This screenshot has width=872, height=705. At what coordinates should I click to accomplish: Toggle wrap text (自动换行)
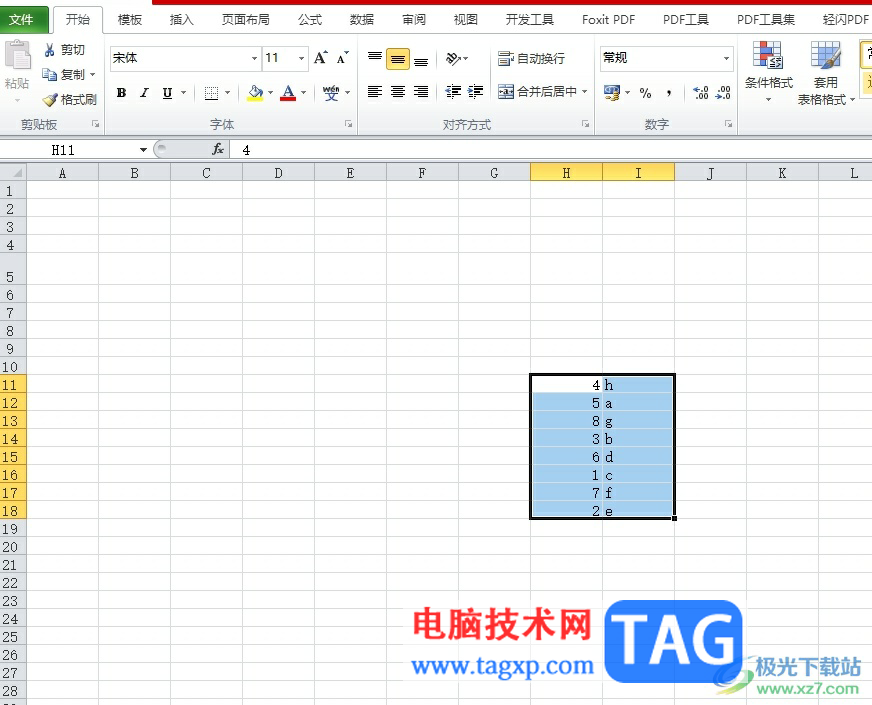coord(532,58)
